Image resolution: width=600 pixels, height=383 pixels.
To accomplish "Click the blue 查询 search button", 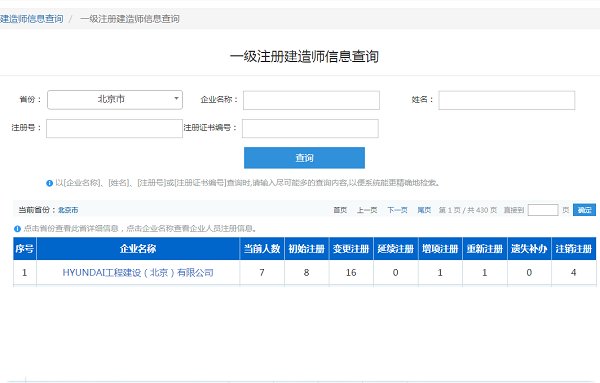I will [304, 158].
